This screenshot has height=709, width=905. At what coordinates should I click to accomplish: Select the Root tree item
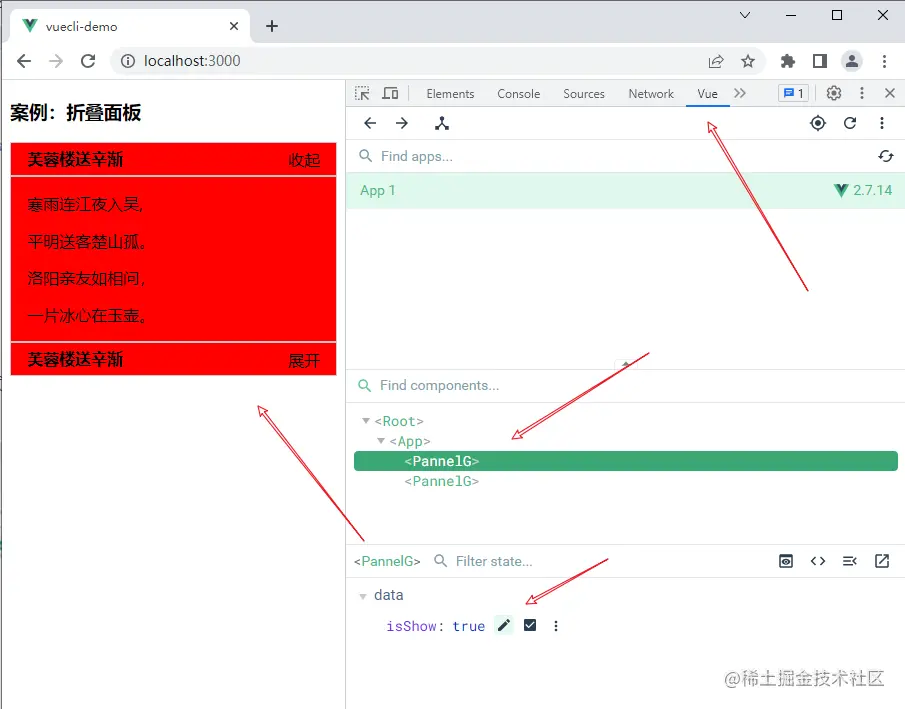[399, 421]
